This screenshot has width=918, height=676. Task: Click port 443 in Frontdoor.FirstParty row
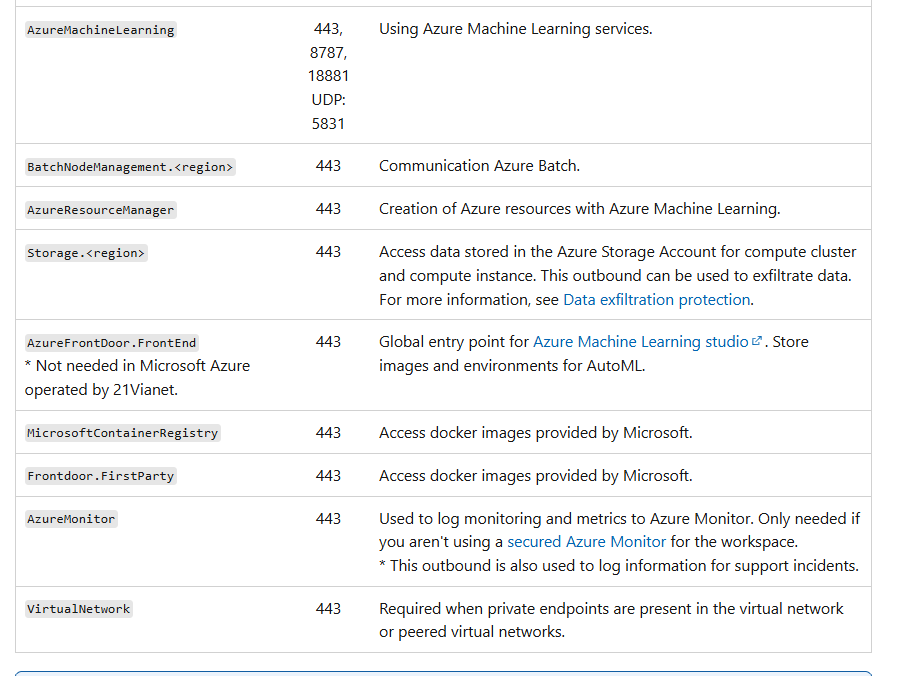pyautogui.click(x=328, y=476)
